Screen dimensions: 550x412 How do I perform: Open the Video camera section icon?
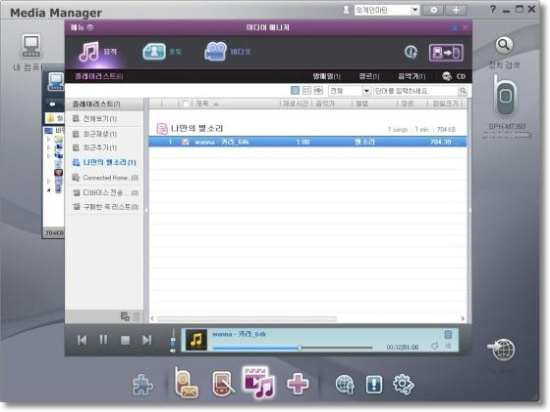215,52
